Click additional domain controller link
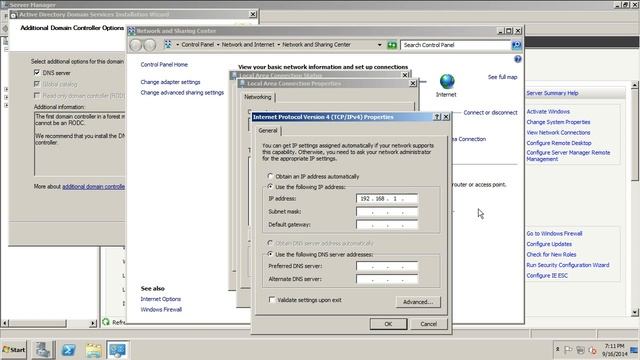Image resolution: width=640 pixels, height=360 pixels. [93, 187]
